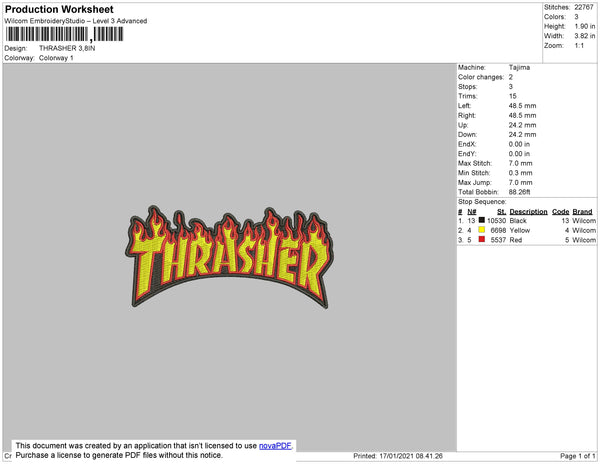This screenshot has height=464, width=600.
Task: Click the 'Description' column header
Action: 528,212
